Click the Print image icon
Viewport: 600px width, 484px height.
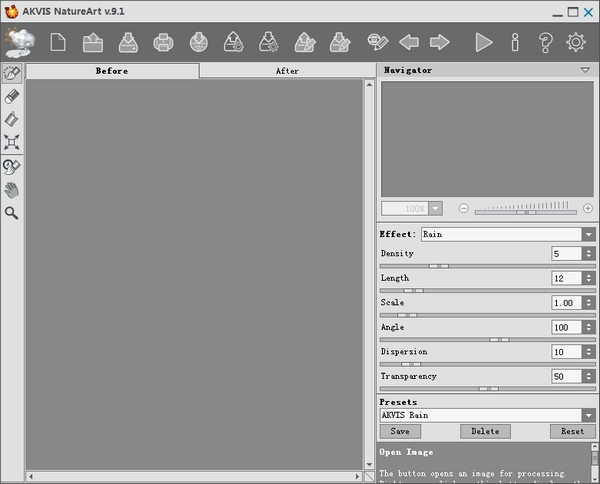(x=164, y=42)
